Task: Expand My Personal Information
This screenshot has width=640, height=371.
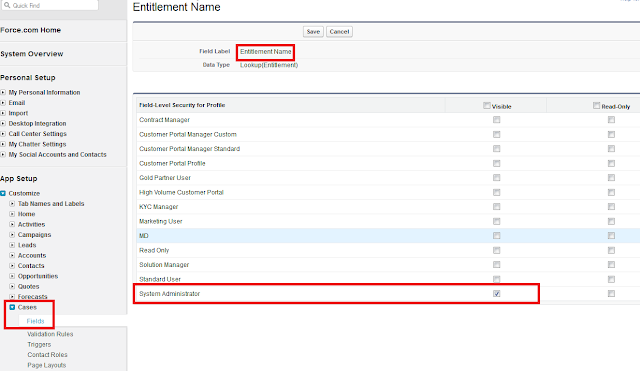Action: point(3,93)
